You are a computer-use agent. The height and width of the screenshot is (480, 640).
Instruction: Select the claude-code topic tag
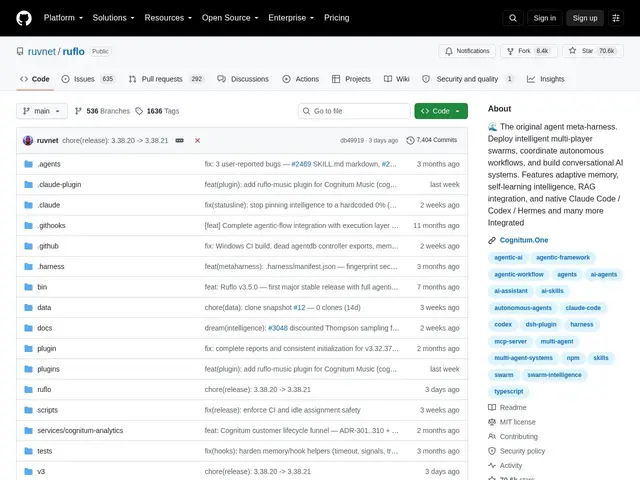(583, 308)
